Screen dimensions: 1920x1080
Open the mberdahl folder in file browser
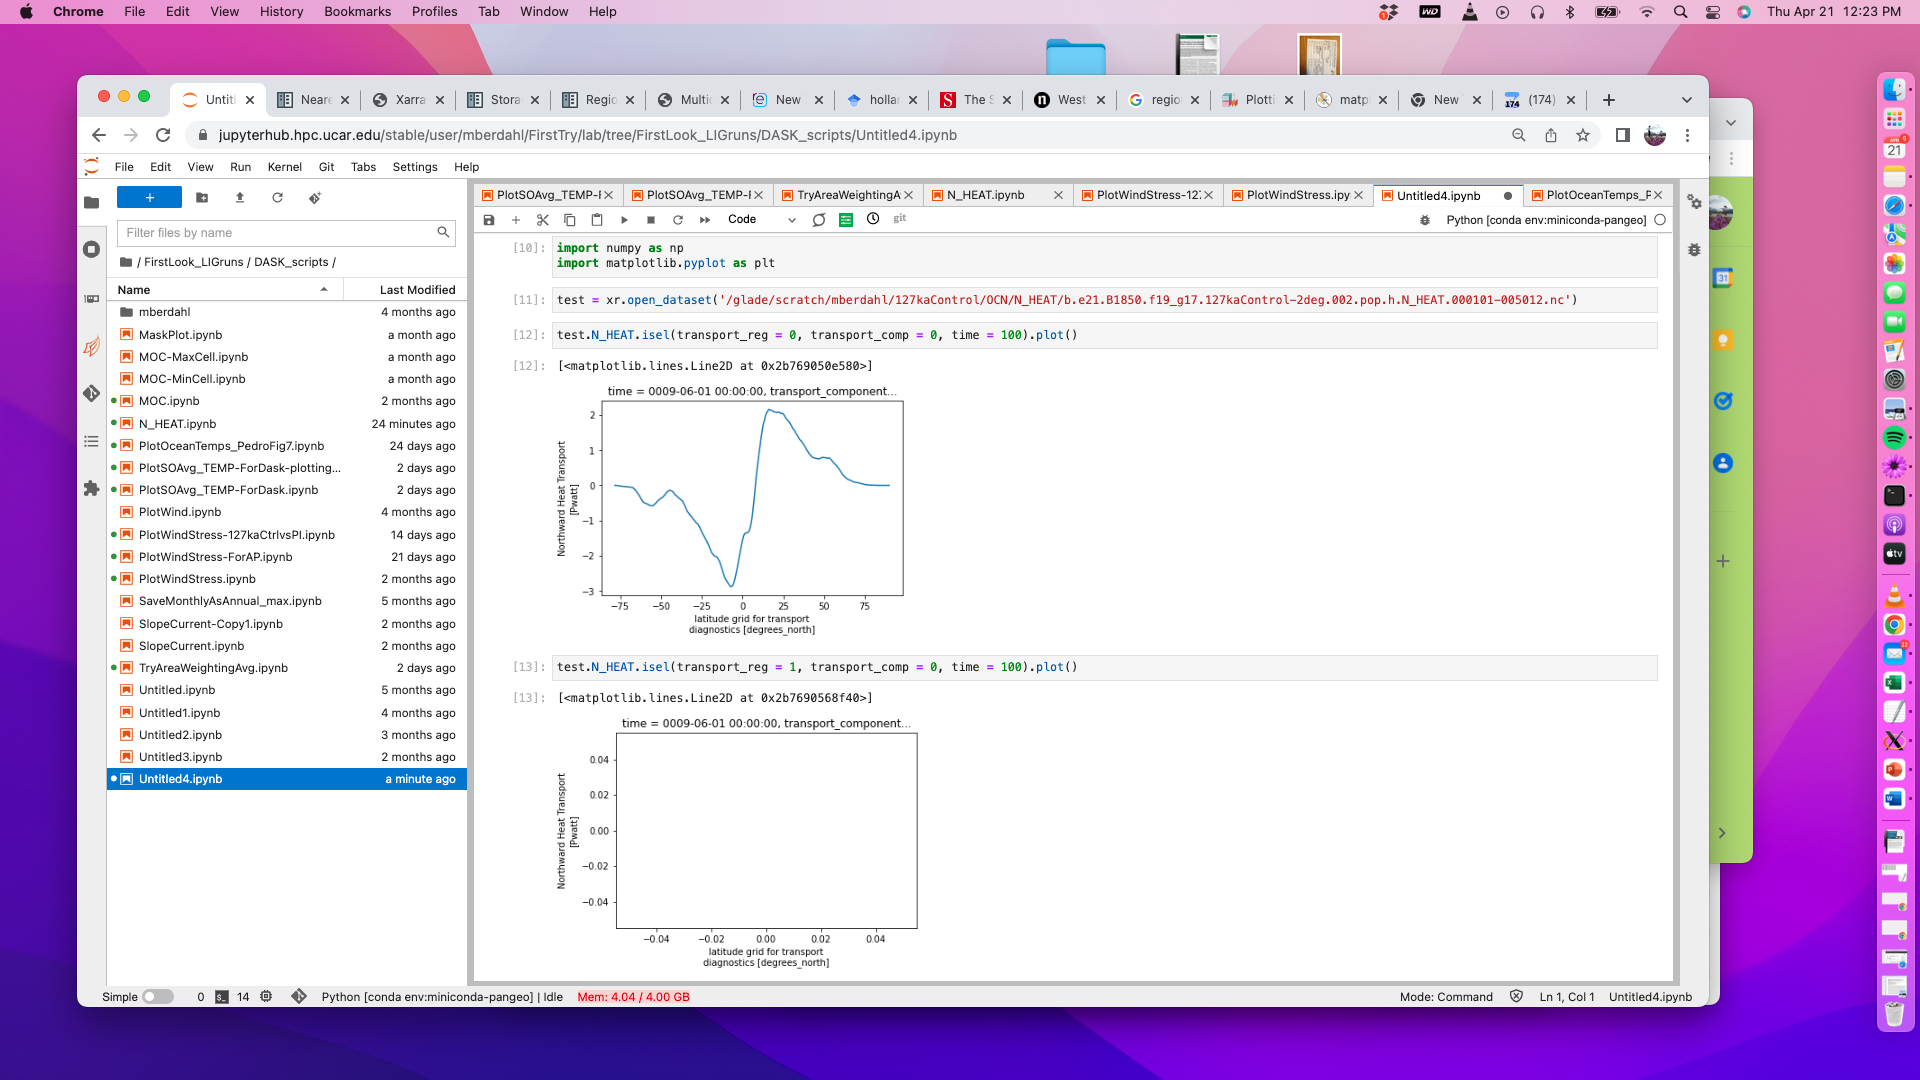(287, 312)
